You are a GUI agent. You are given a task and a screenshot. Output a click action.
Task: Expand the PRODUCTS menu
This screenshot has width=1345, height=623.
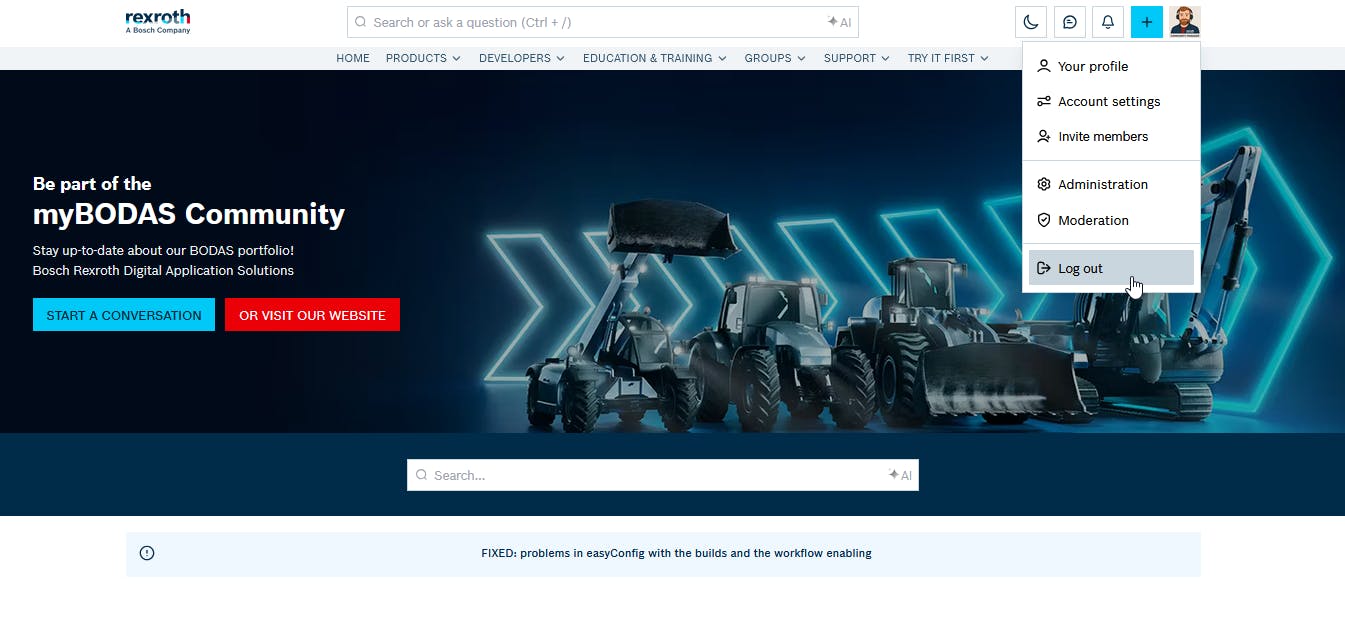click(423, 58)
